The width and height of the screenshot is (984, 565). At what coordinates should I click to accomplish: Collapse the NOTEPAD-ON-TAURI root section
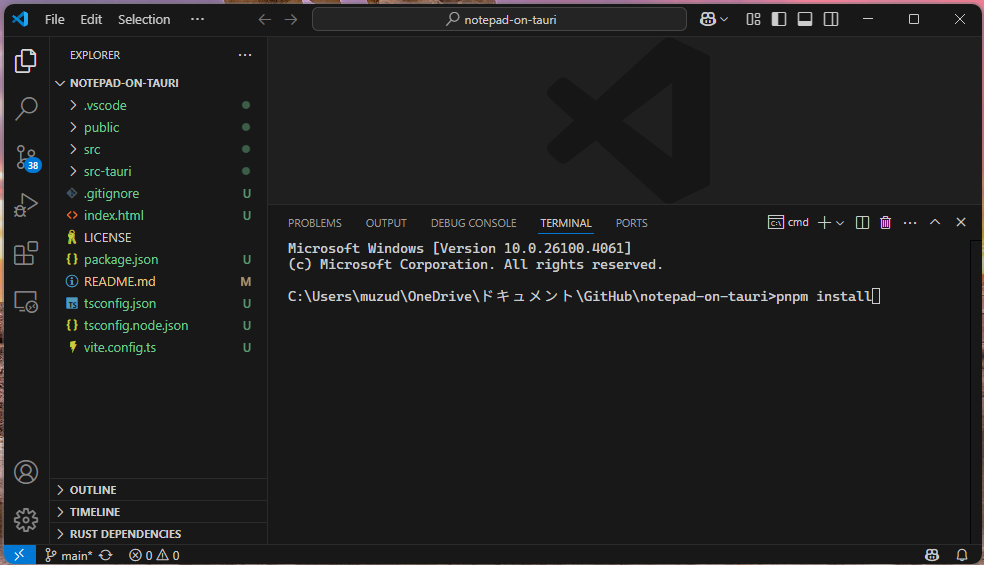(158, 83)
